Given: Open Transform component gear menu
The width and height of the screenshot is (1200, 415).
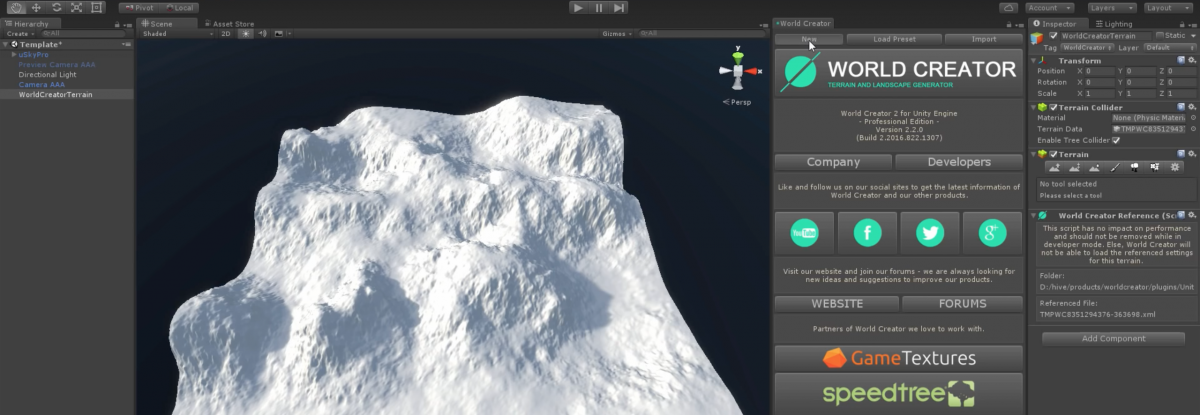Looking at the screenshot, I should [1191, 60].
